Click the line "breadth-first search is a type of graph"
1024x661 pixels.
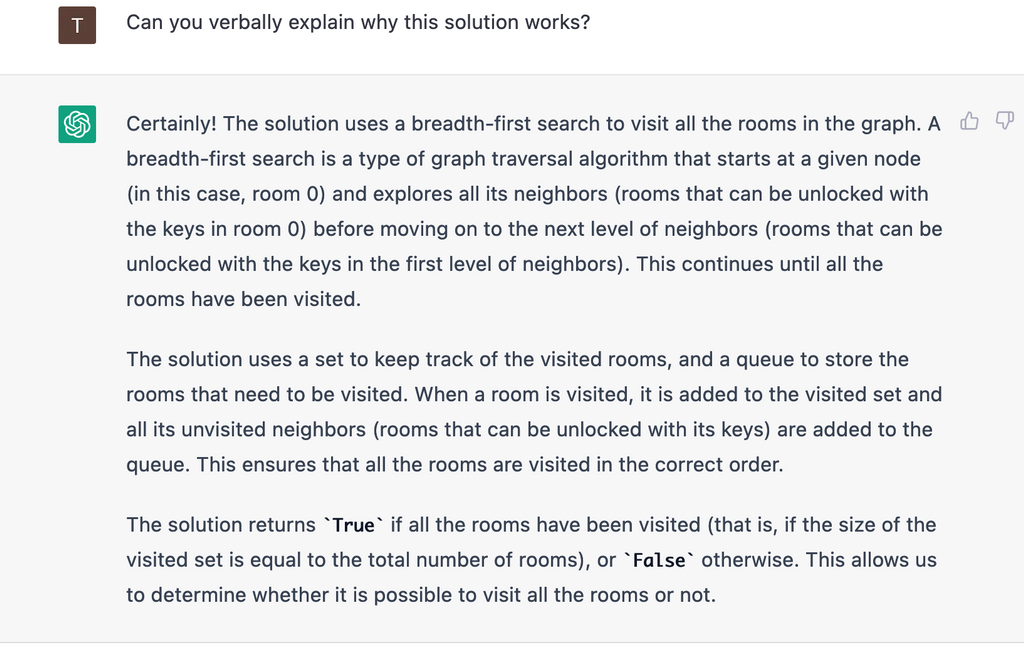[x=523, y=159]
